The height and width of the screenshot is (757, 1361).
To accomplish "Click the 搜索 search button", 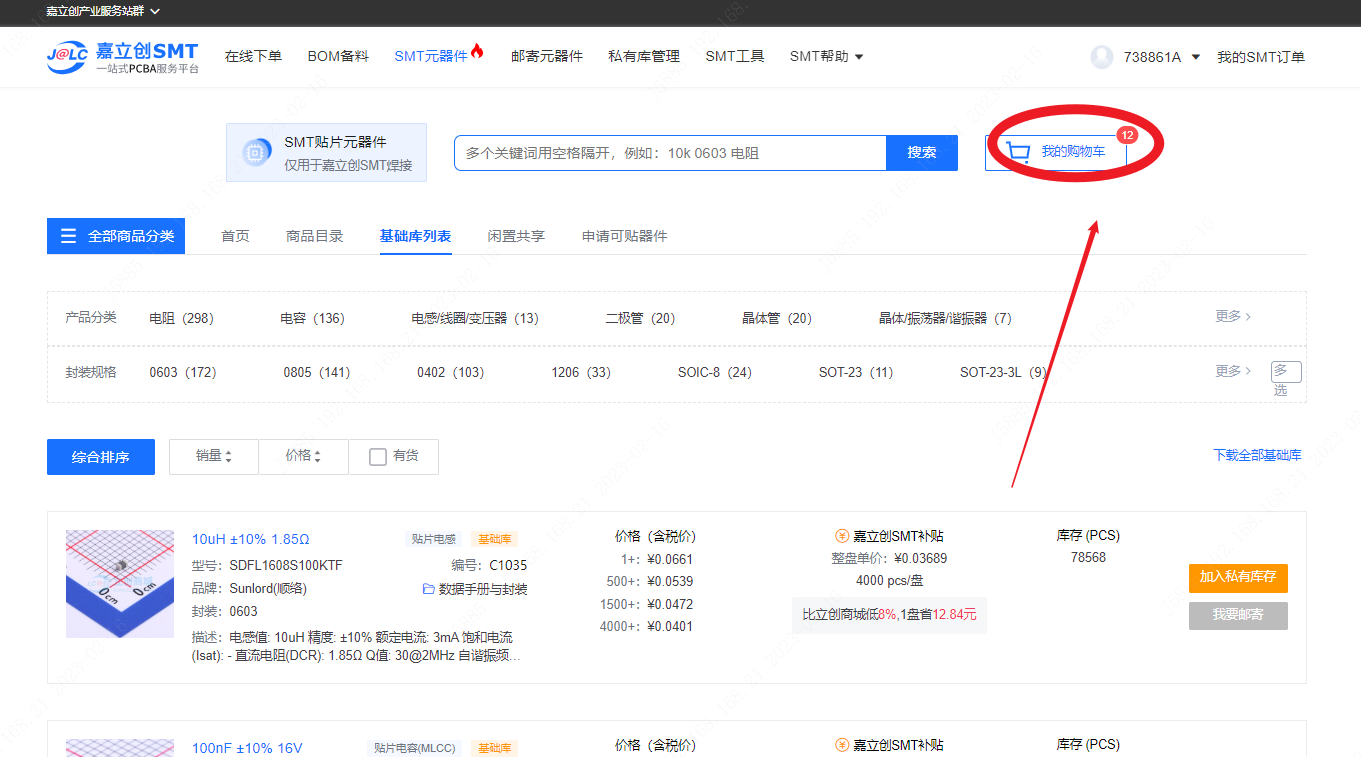I will tap(921, 153).
